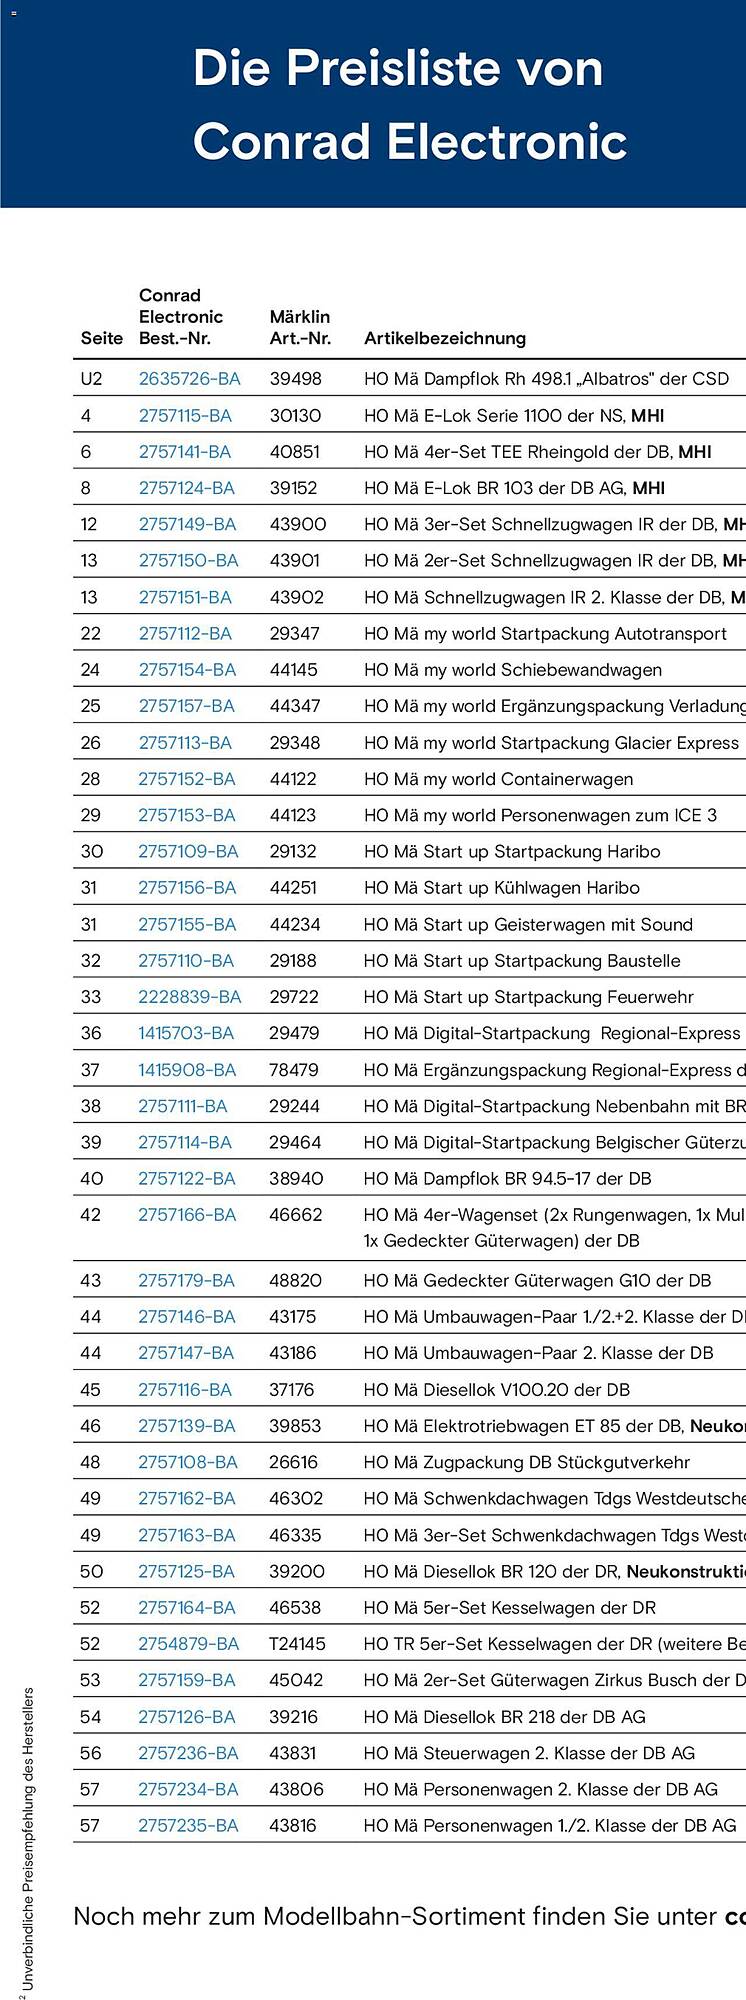Open the link 2757235-BA

[x=188, y=1826]
